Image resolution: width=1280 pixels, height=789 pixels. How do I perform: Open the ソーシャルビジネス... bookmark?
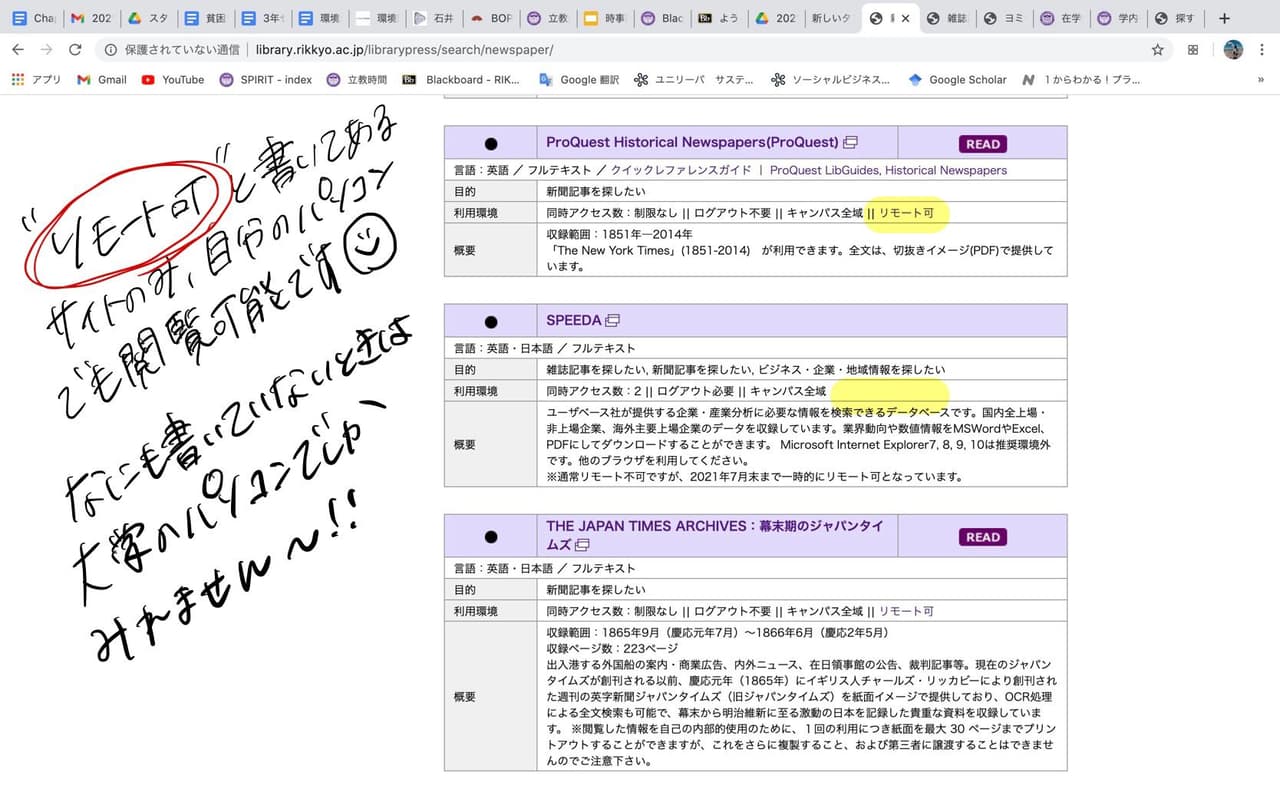[830, 80]
